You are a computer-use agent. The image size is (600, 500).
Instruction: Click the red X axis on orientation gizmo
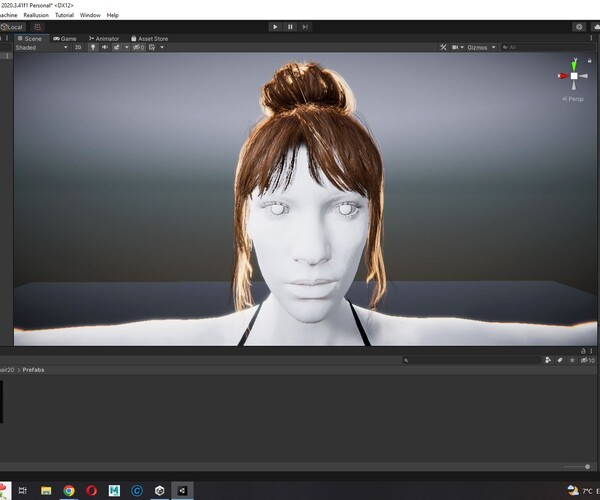click(x=563, y=76)
